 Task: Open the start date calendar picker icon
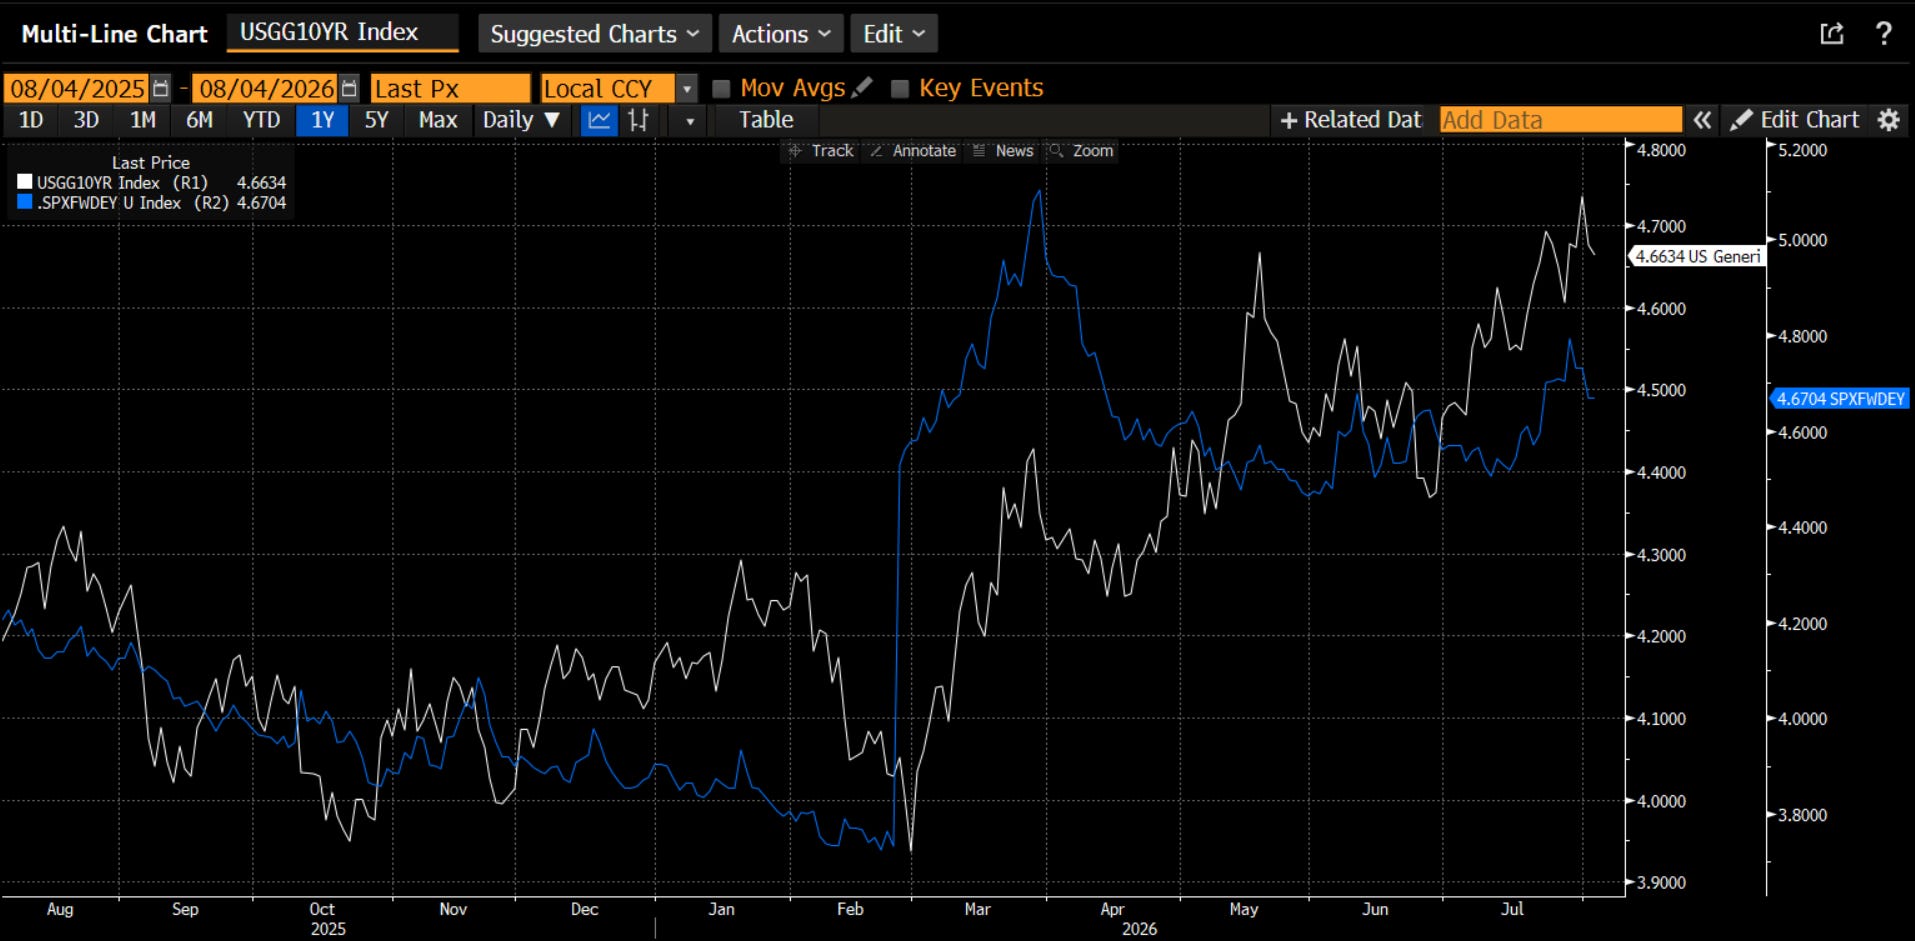(160, 89)
